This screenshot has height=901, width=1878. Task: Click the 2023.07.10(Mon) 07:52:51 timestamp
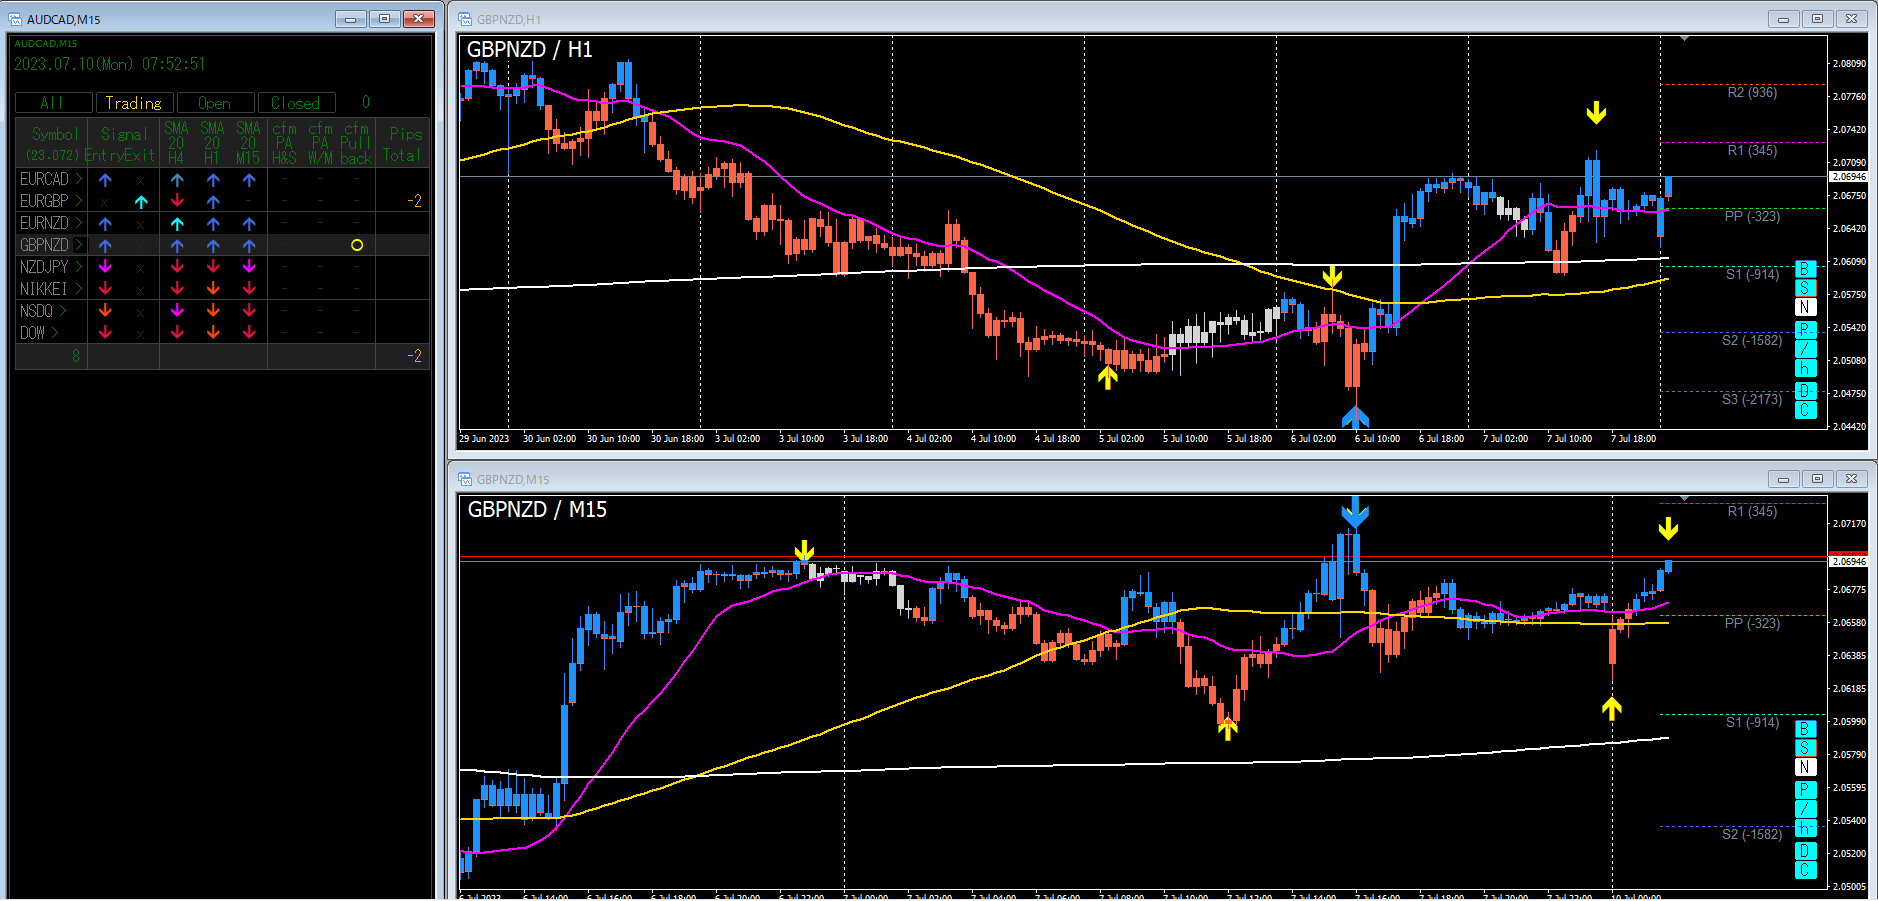[x=110, y=64]
